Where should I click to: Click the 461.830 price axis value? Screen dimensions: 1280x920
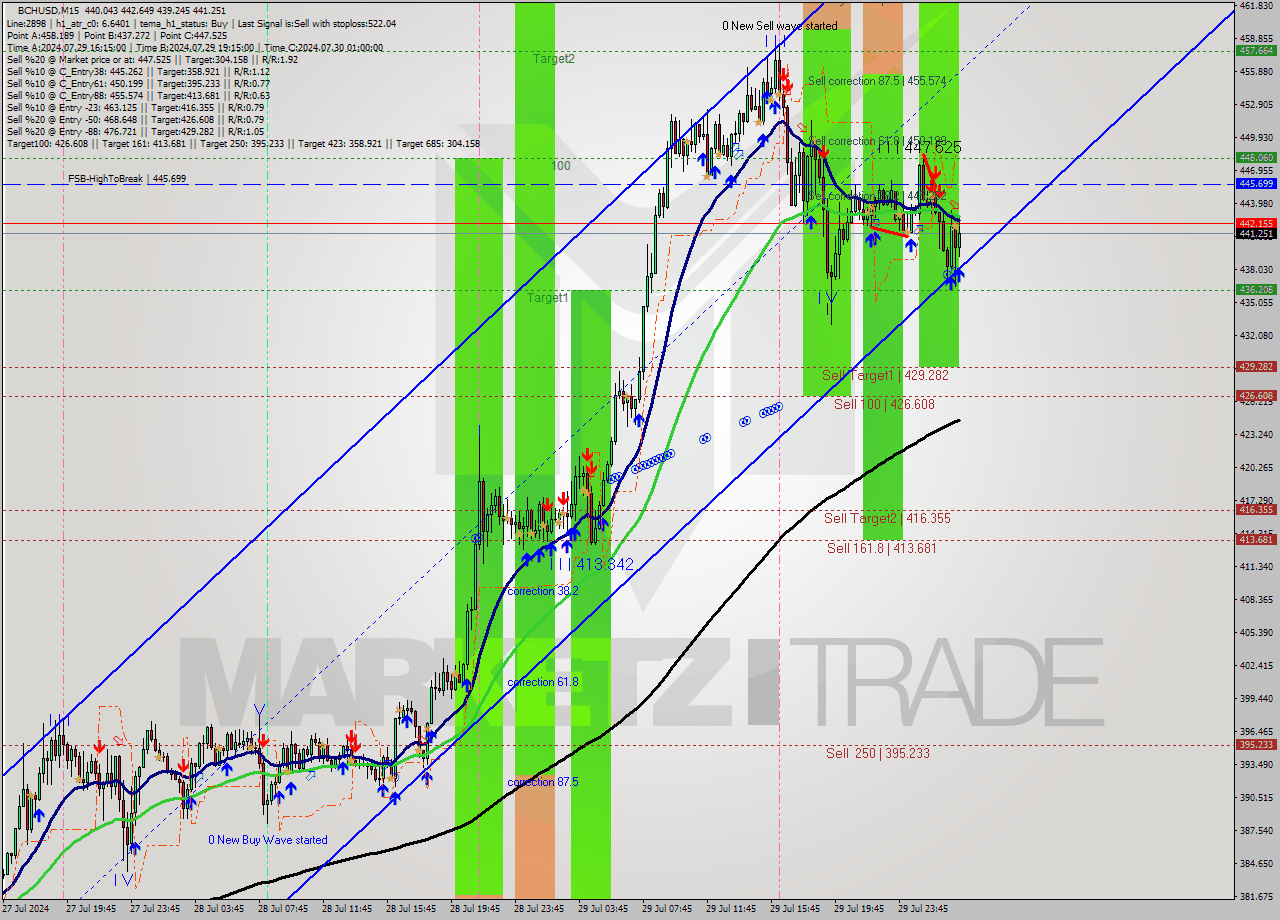1256,6
